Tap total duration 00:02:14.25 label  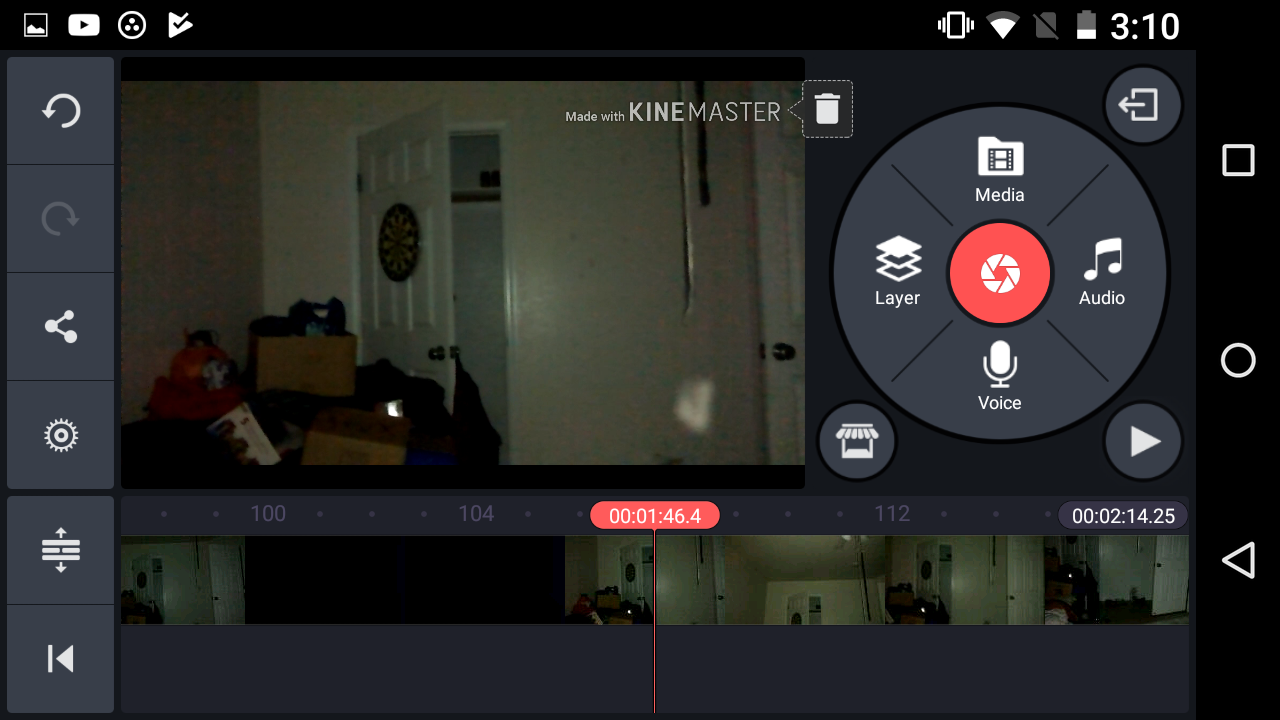1123,516
